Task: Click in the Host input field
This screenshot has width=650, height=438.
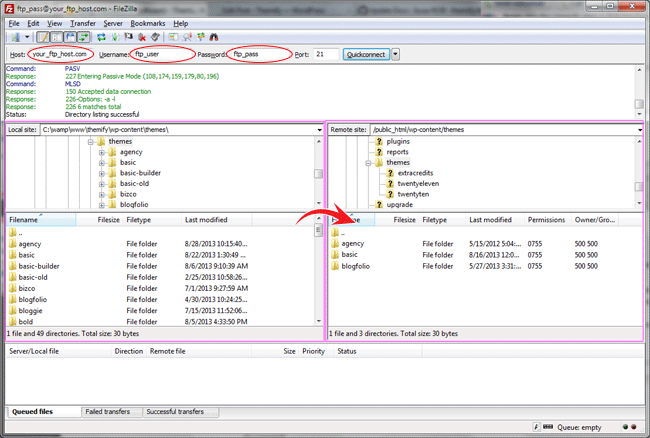Action: [x=60, y=54]
